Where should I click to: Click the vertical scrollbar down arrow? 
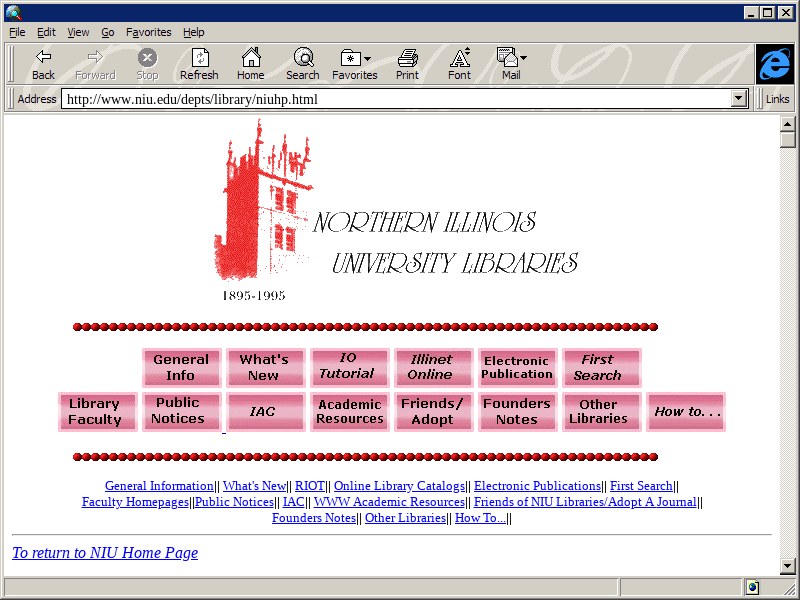click(787, 567)
